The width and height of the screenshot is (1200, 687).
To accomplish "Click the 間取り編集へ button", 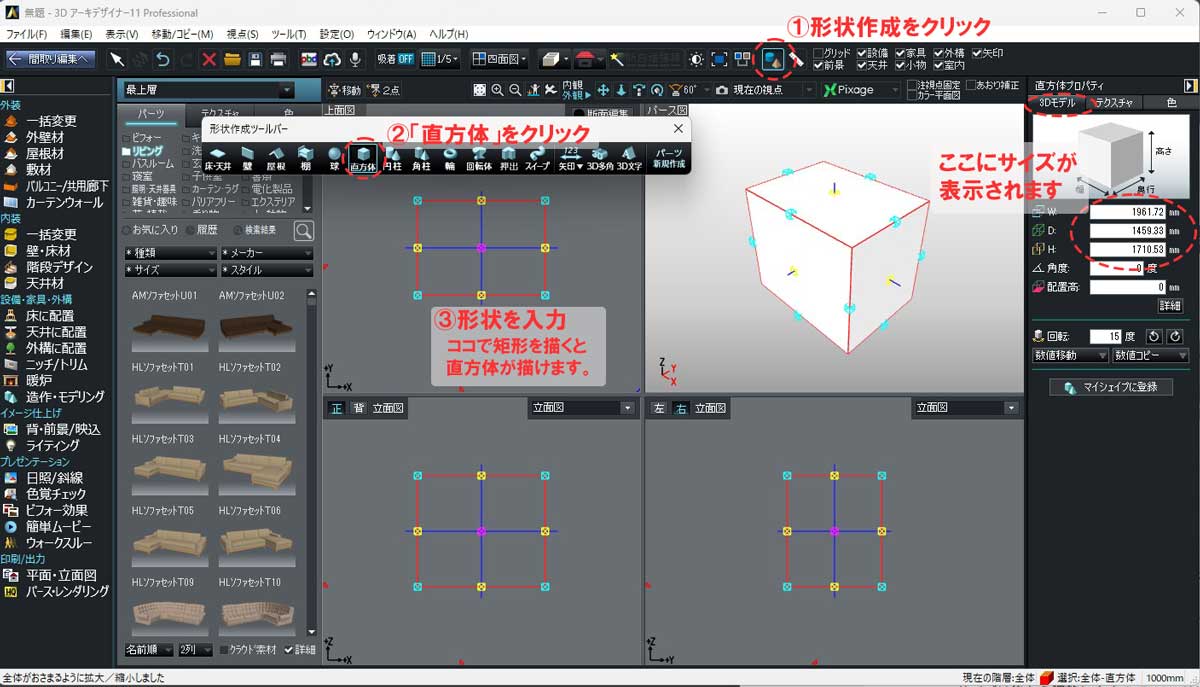I will [50, 59].
